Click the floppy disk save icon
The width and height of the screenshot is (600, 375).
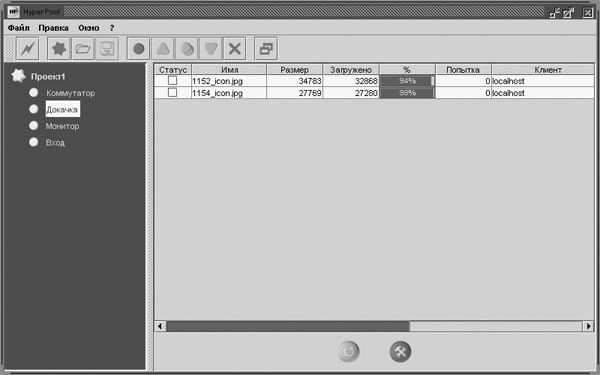(107, 49)
